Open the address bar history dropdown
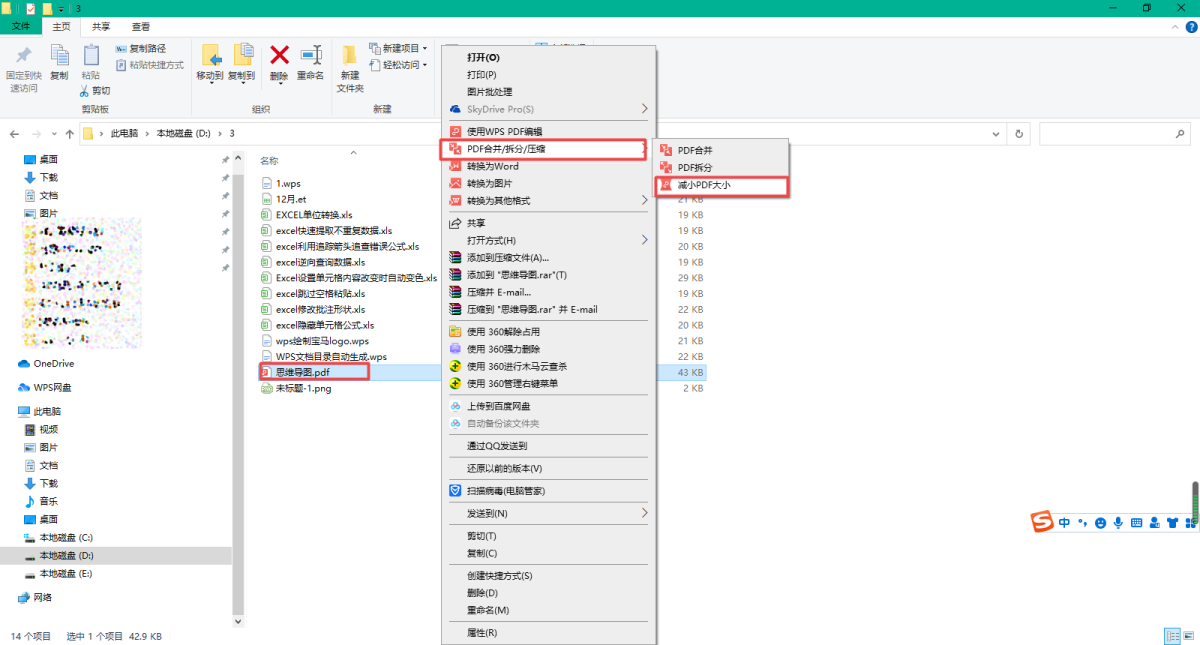 994,133
